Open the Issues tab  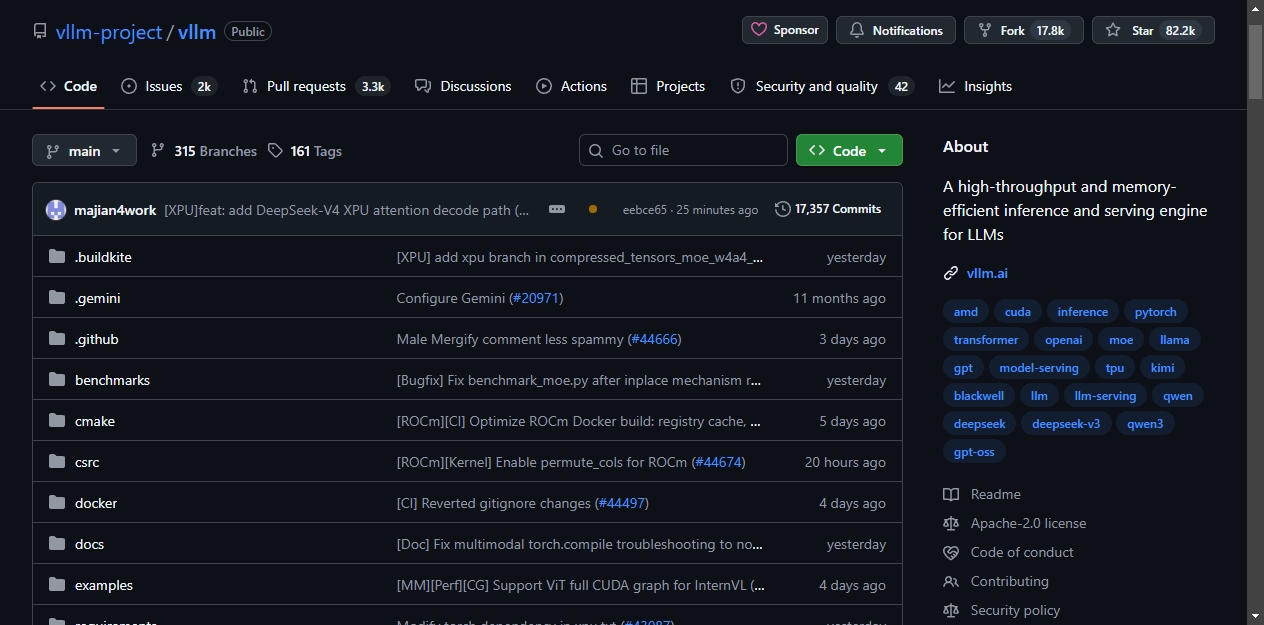pos(168,86)
